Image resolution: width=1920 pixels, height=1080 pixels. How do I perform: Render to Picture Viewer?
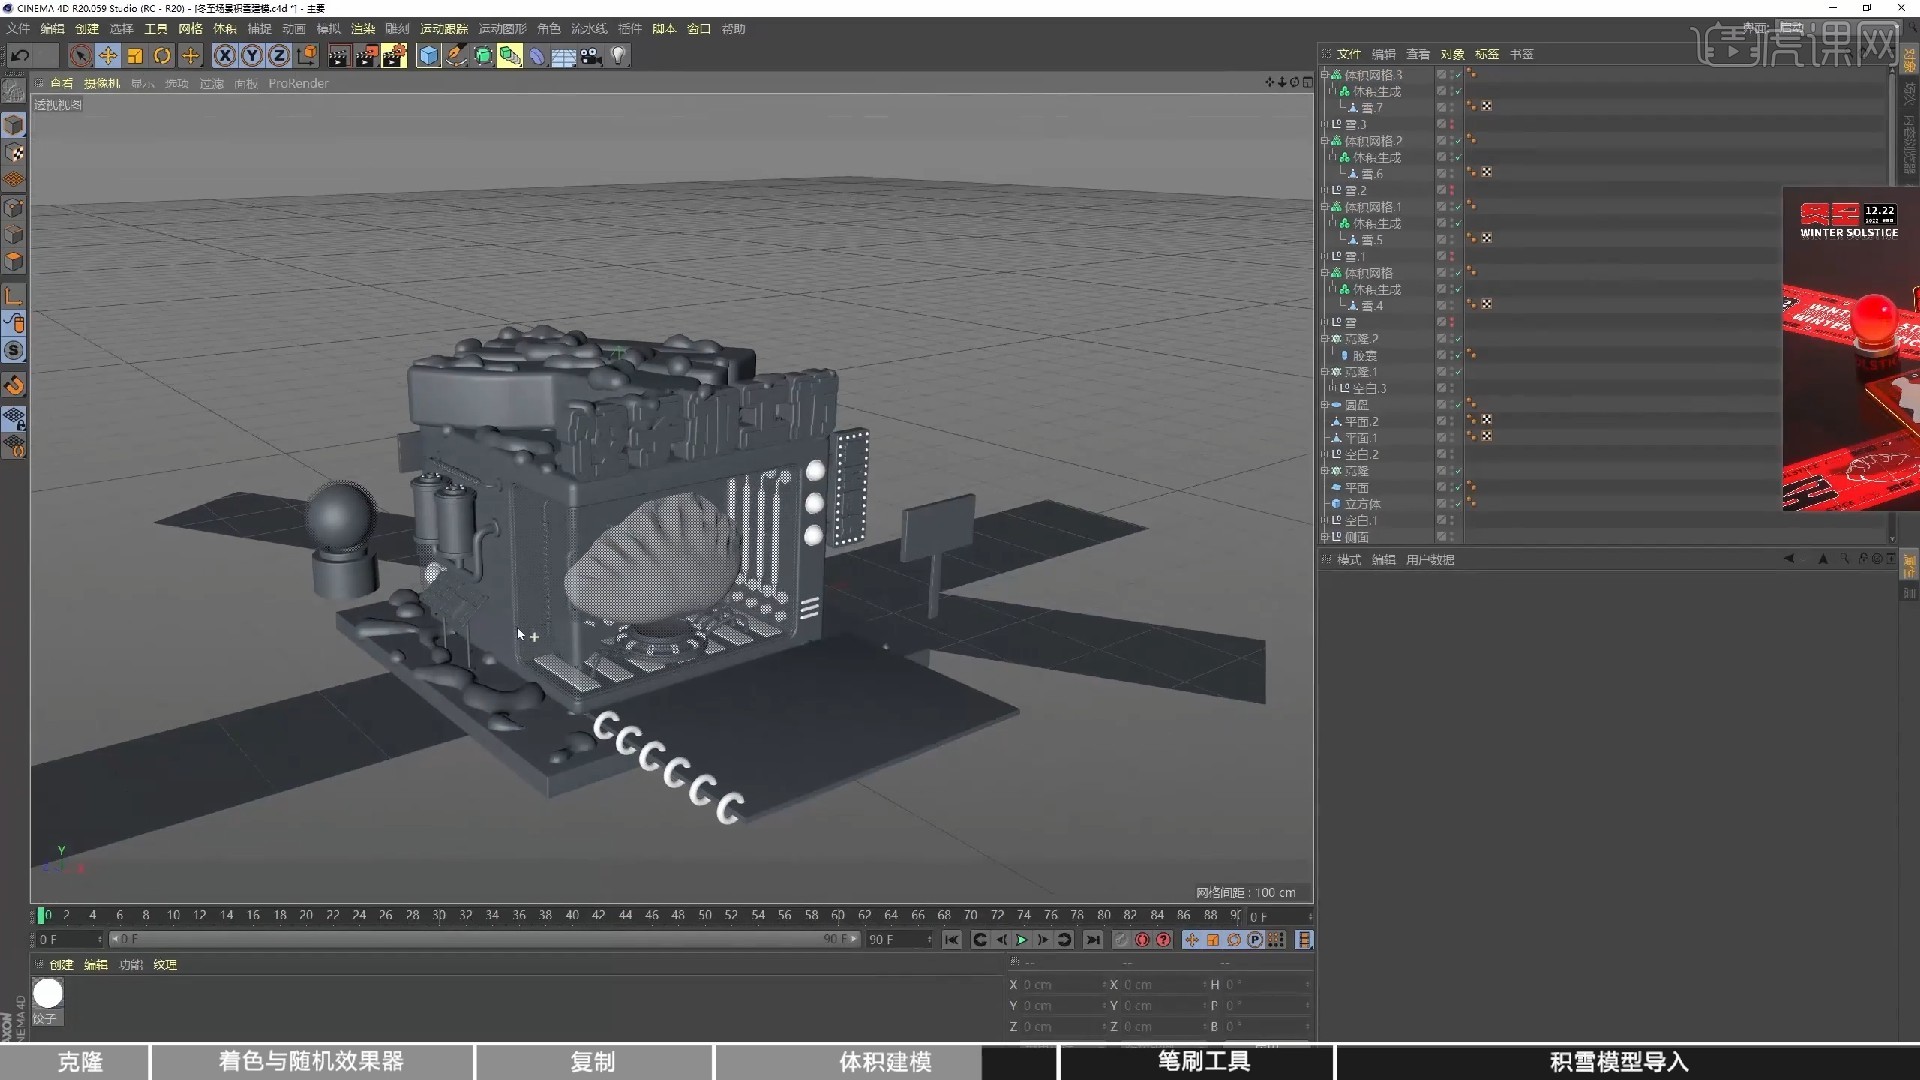point(366,56)
